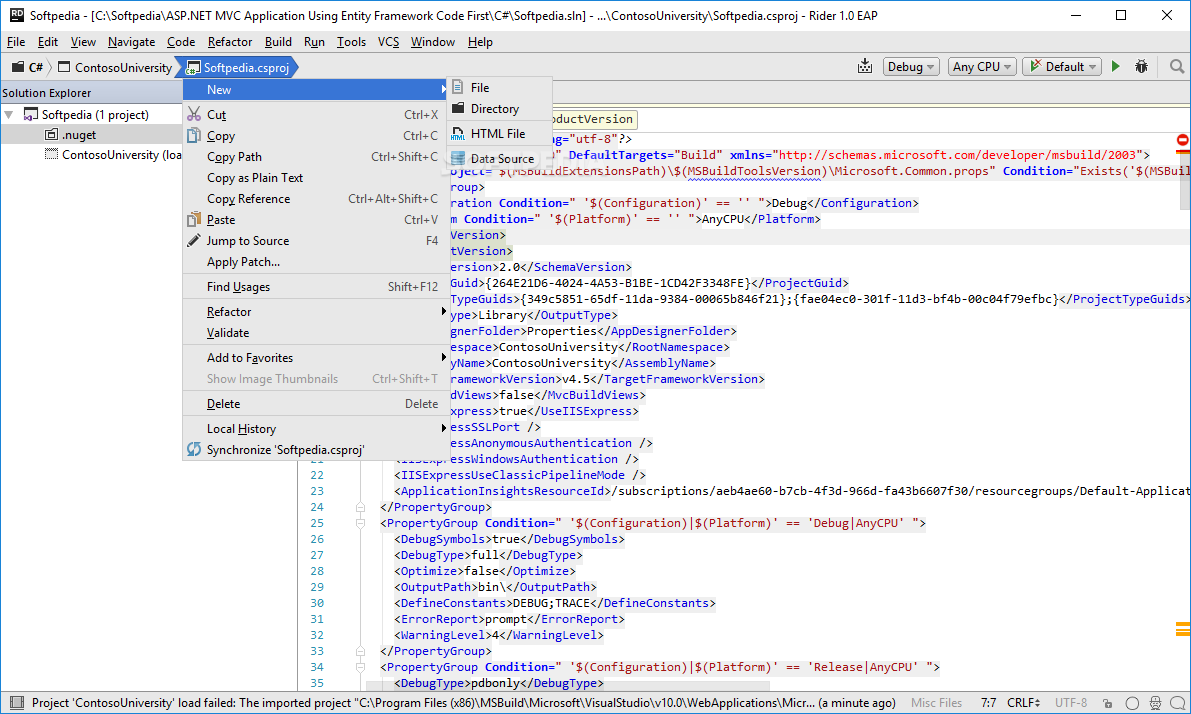The height and width of the screenshot is (714, 1191).
Task: Click the project load failed status message
Action: tap(463, 703)
